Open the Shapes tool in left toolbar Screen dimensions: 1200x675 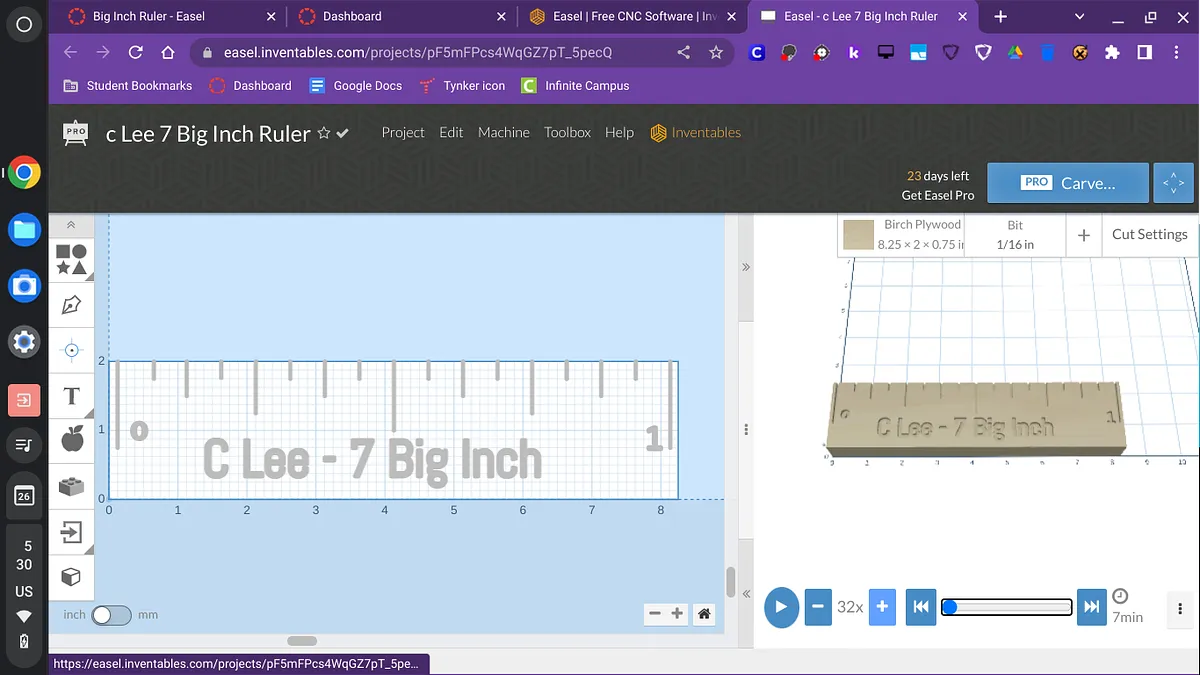coord(71,260)
